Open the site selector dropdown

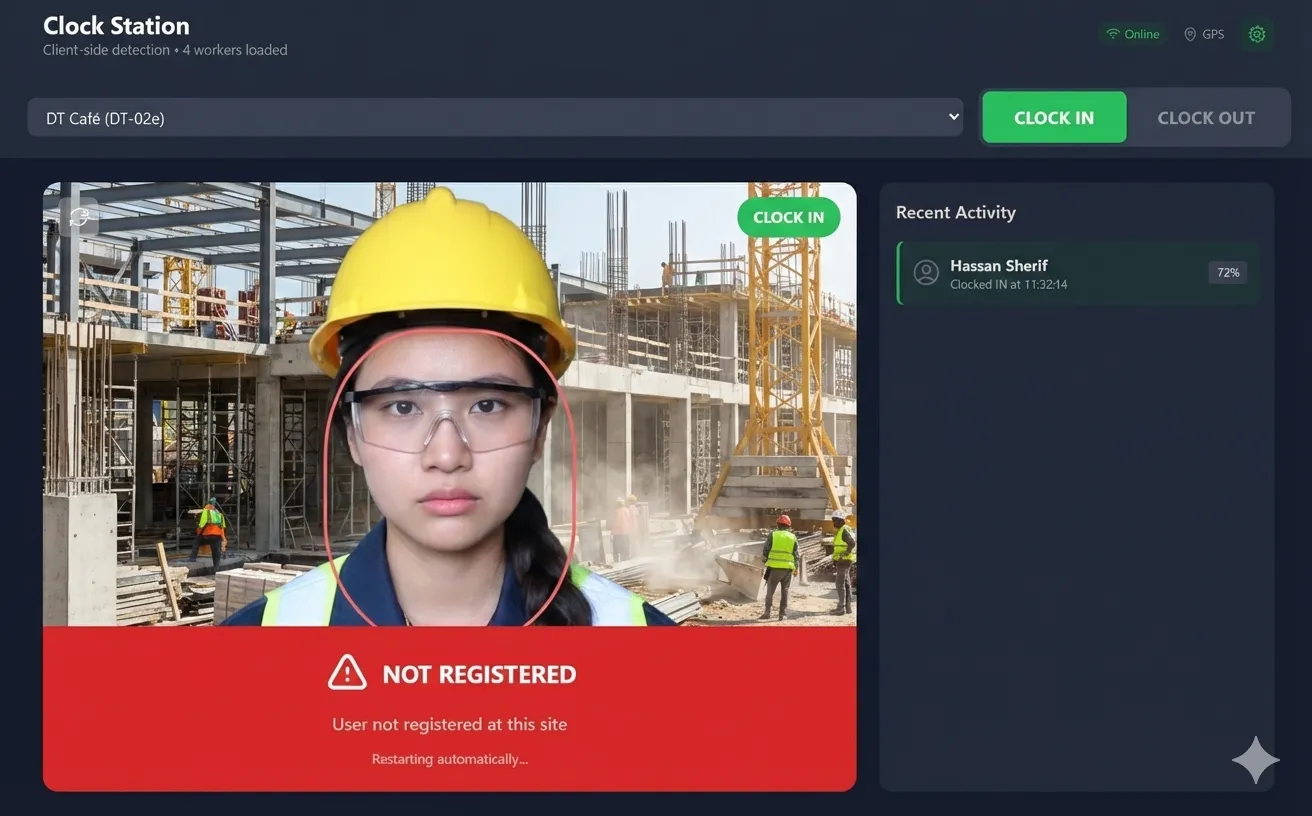495,116
